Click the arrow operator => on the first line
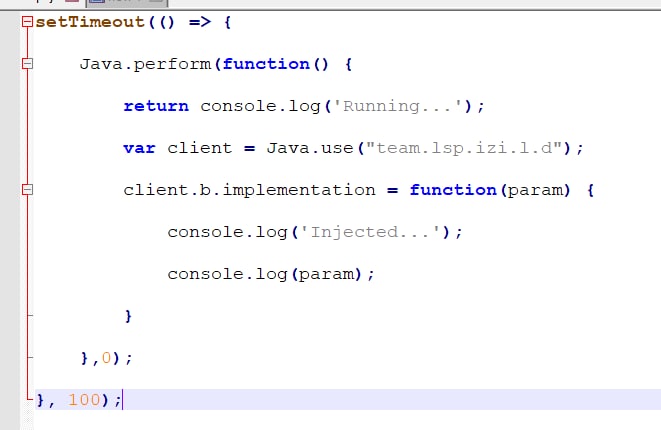 coord(200,22)
